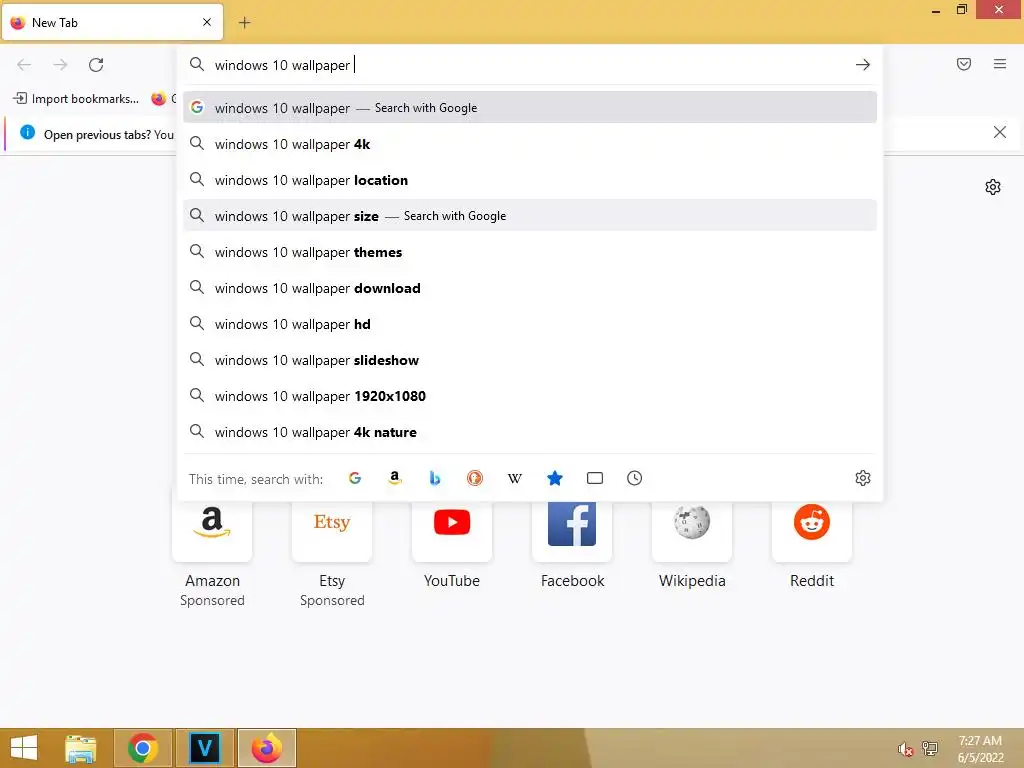Search this time with Bing icon
Screen dimensions: 1024x768
click(x=434, y=478)
